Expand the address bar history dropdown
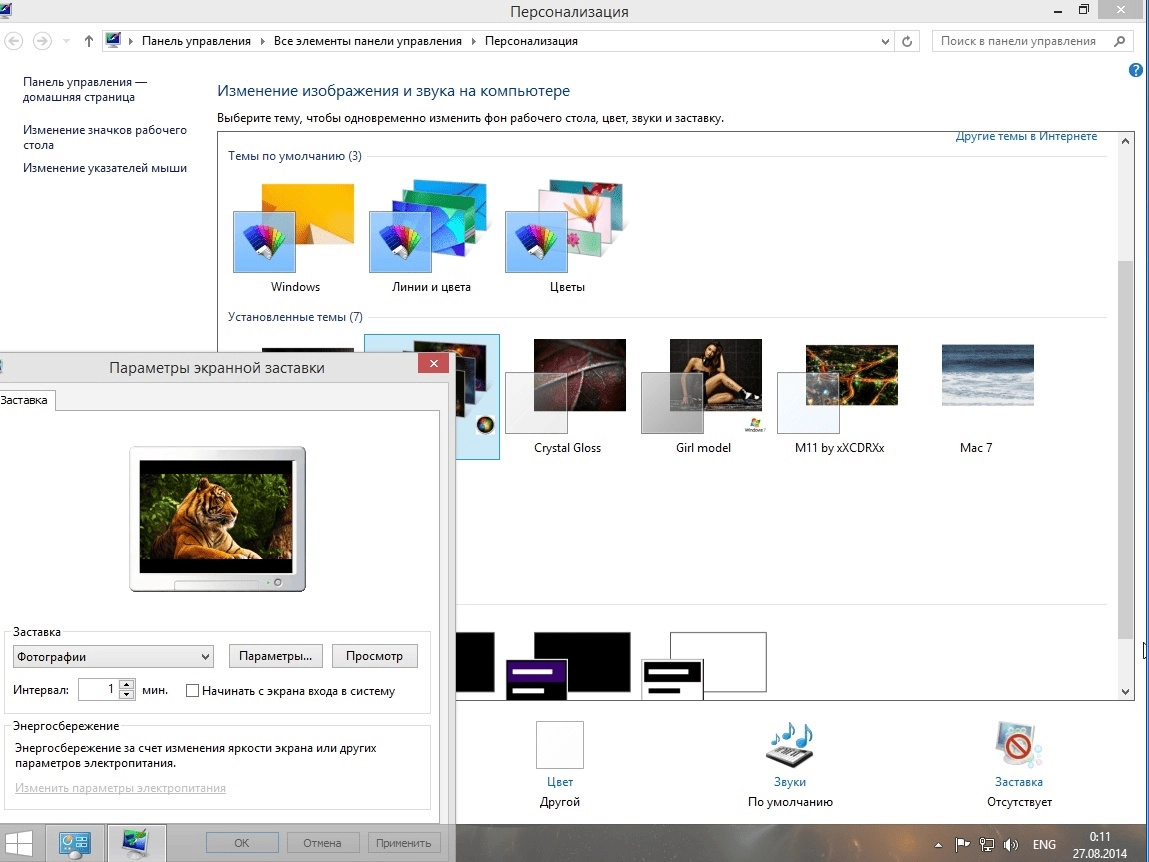Viewport: 1149px width, 862px height. click(x=885, y=42)
